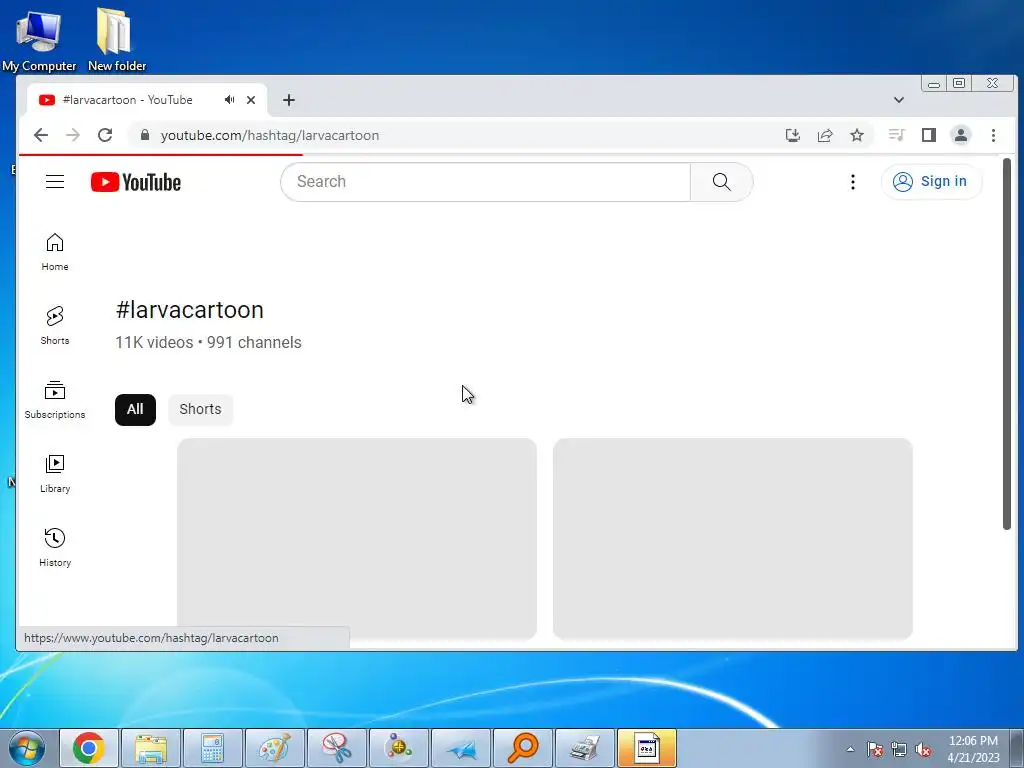The width and height of the screenshot is (1024, 768).
Task: Focus the YouTube Search field
Action: [x=485, y=182]
